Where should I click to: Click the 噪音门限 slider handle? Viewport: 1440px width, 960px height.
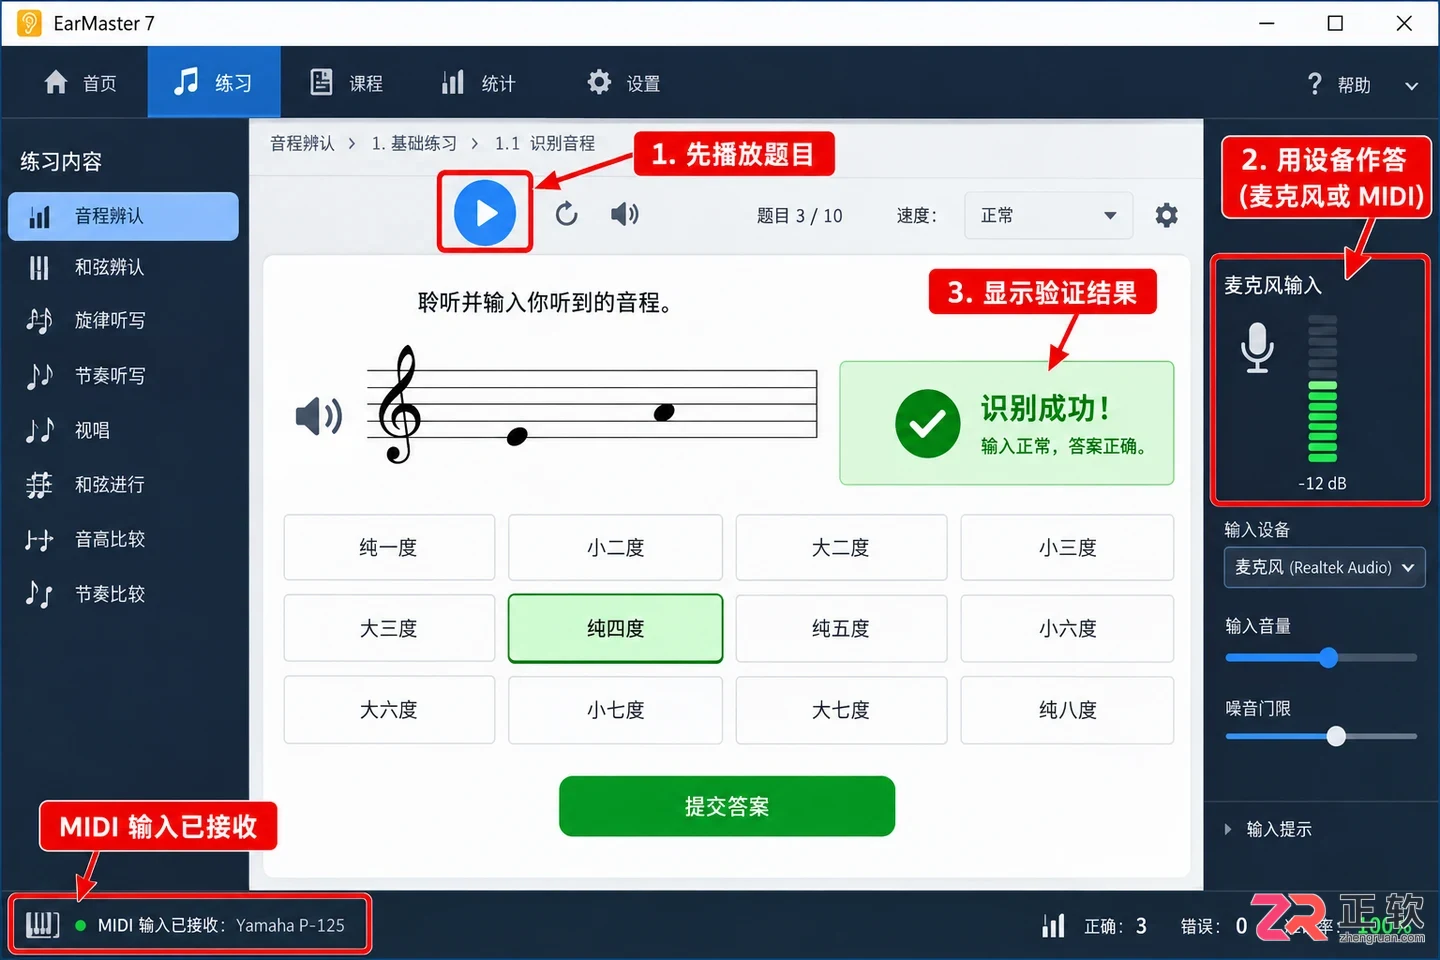[x=1336, y=736]
